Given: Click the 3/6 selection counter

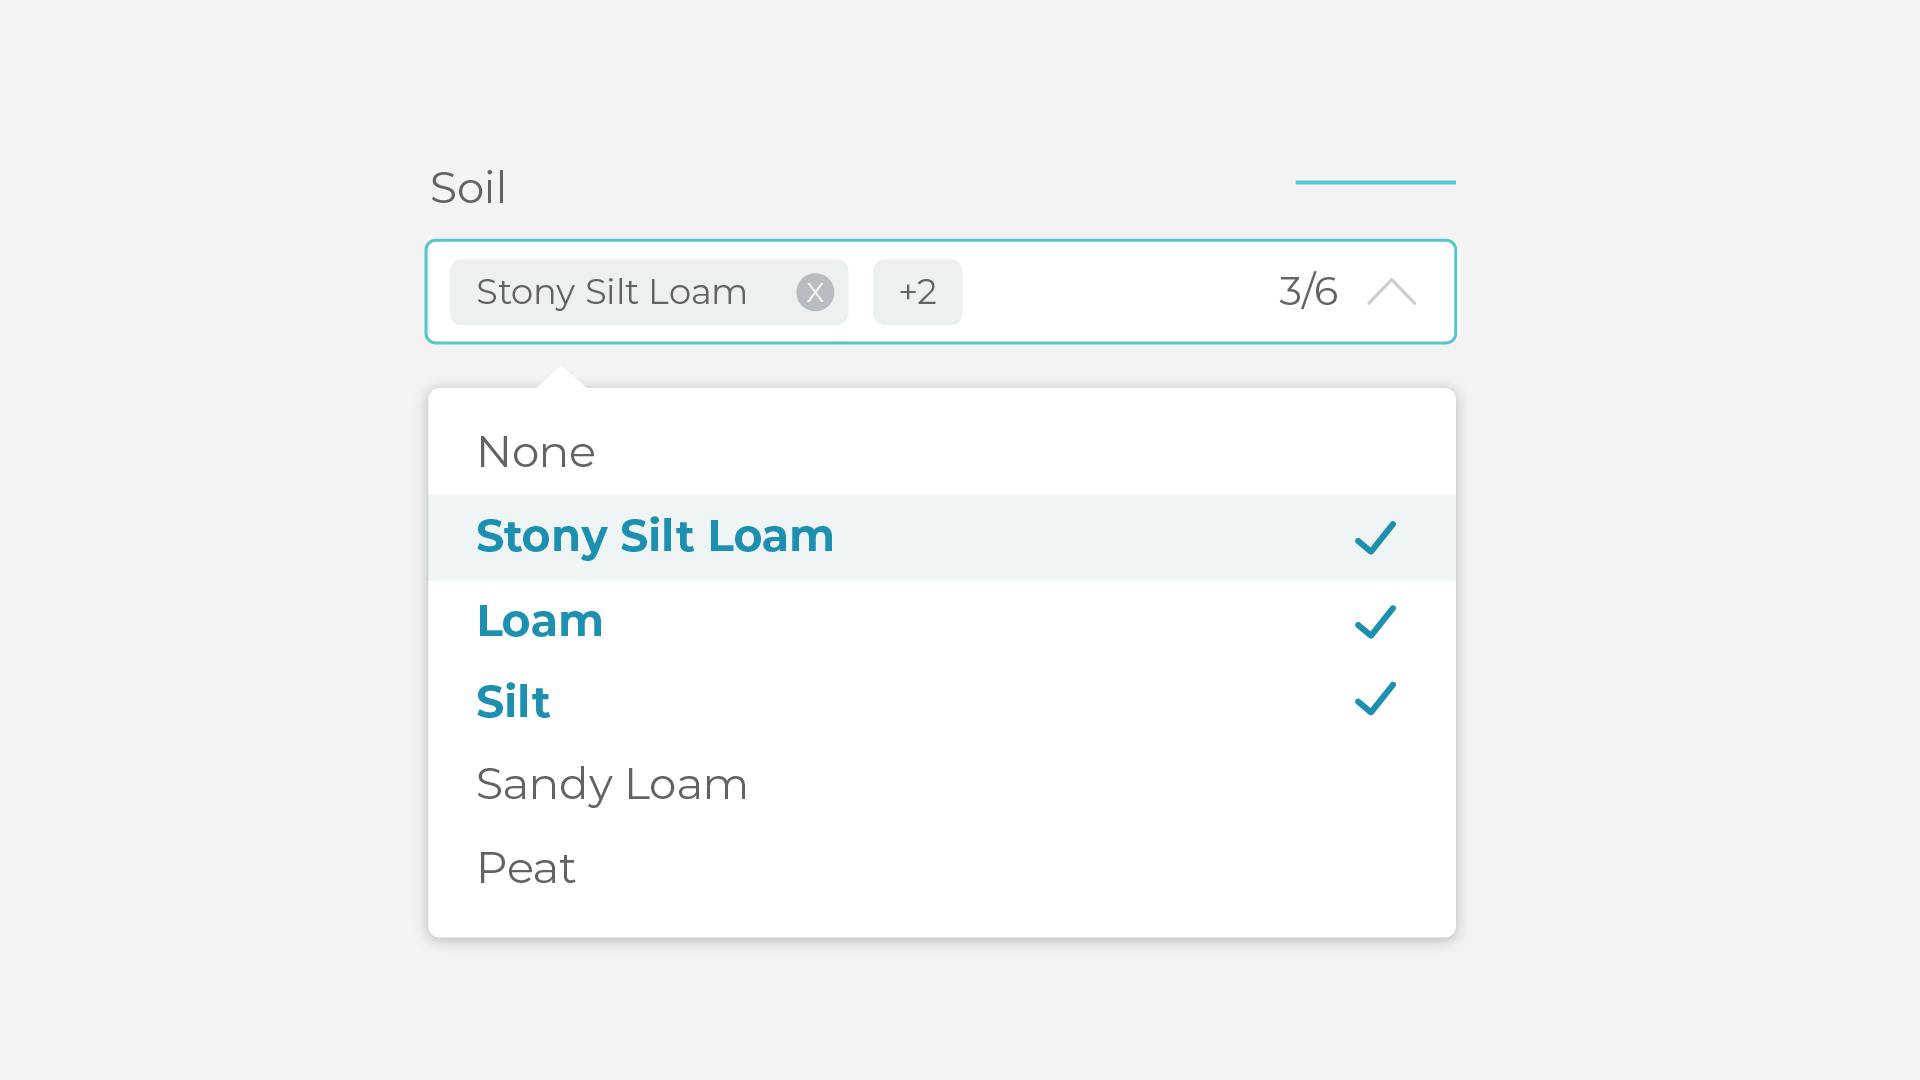Looking at the screenshot, I should (x=1307, y=292).
